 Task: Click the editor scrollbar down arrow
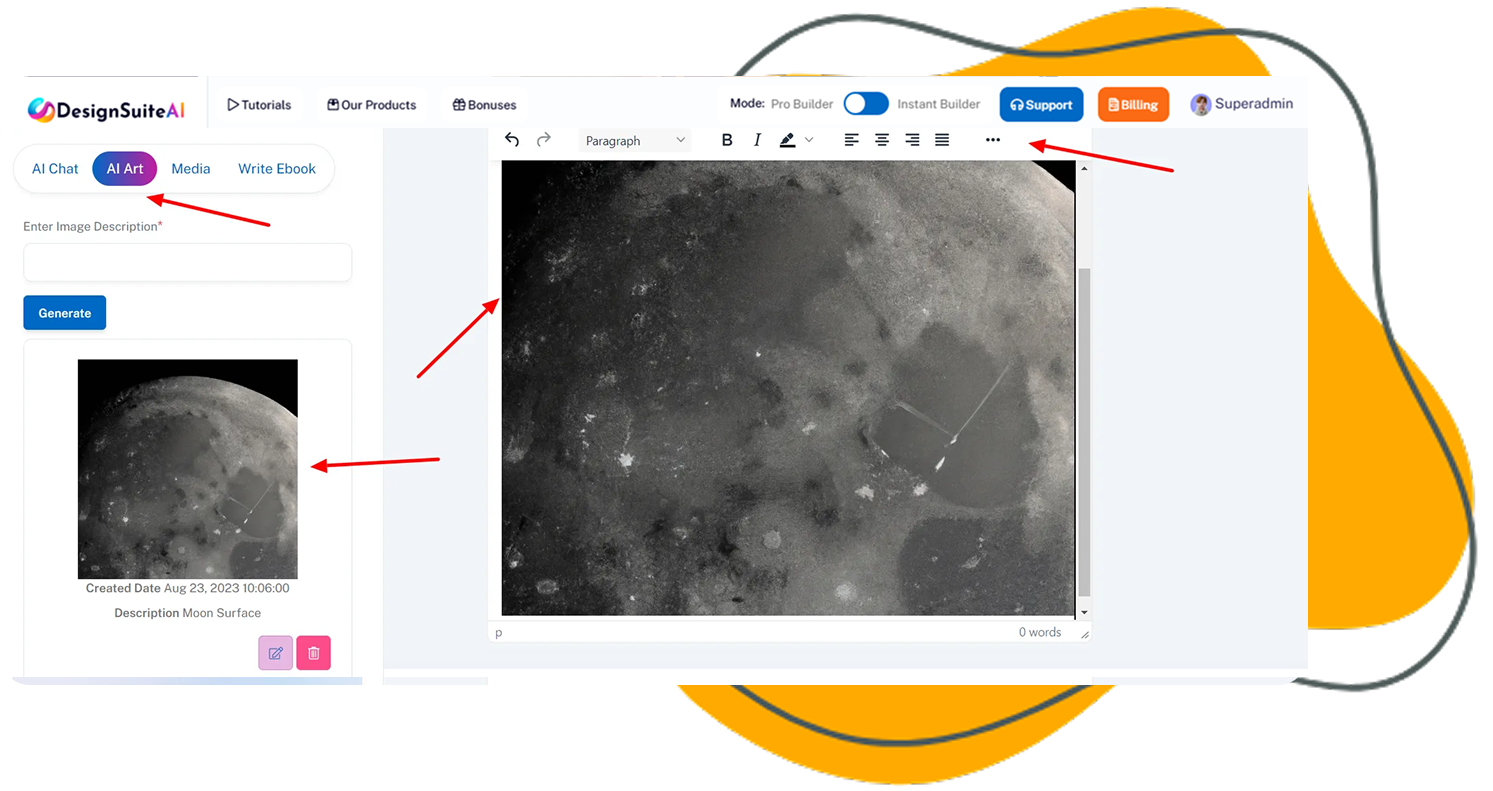point(1084,611)
